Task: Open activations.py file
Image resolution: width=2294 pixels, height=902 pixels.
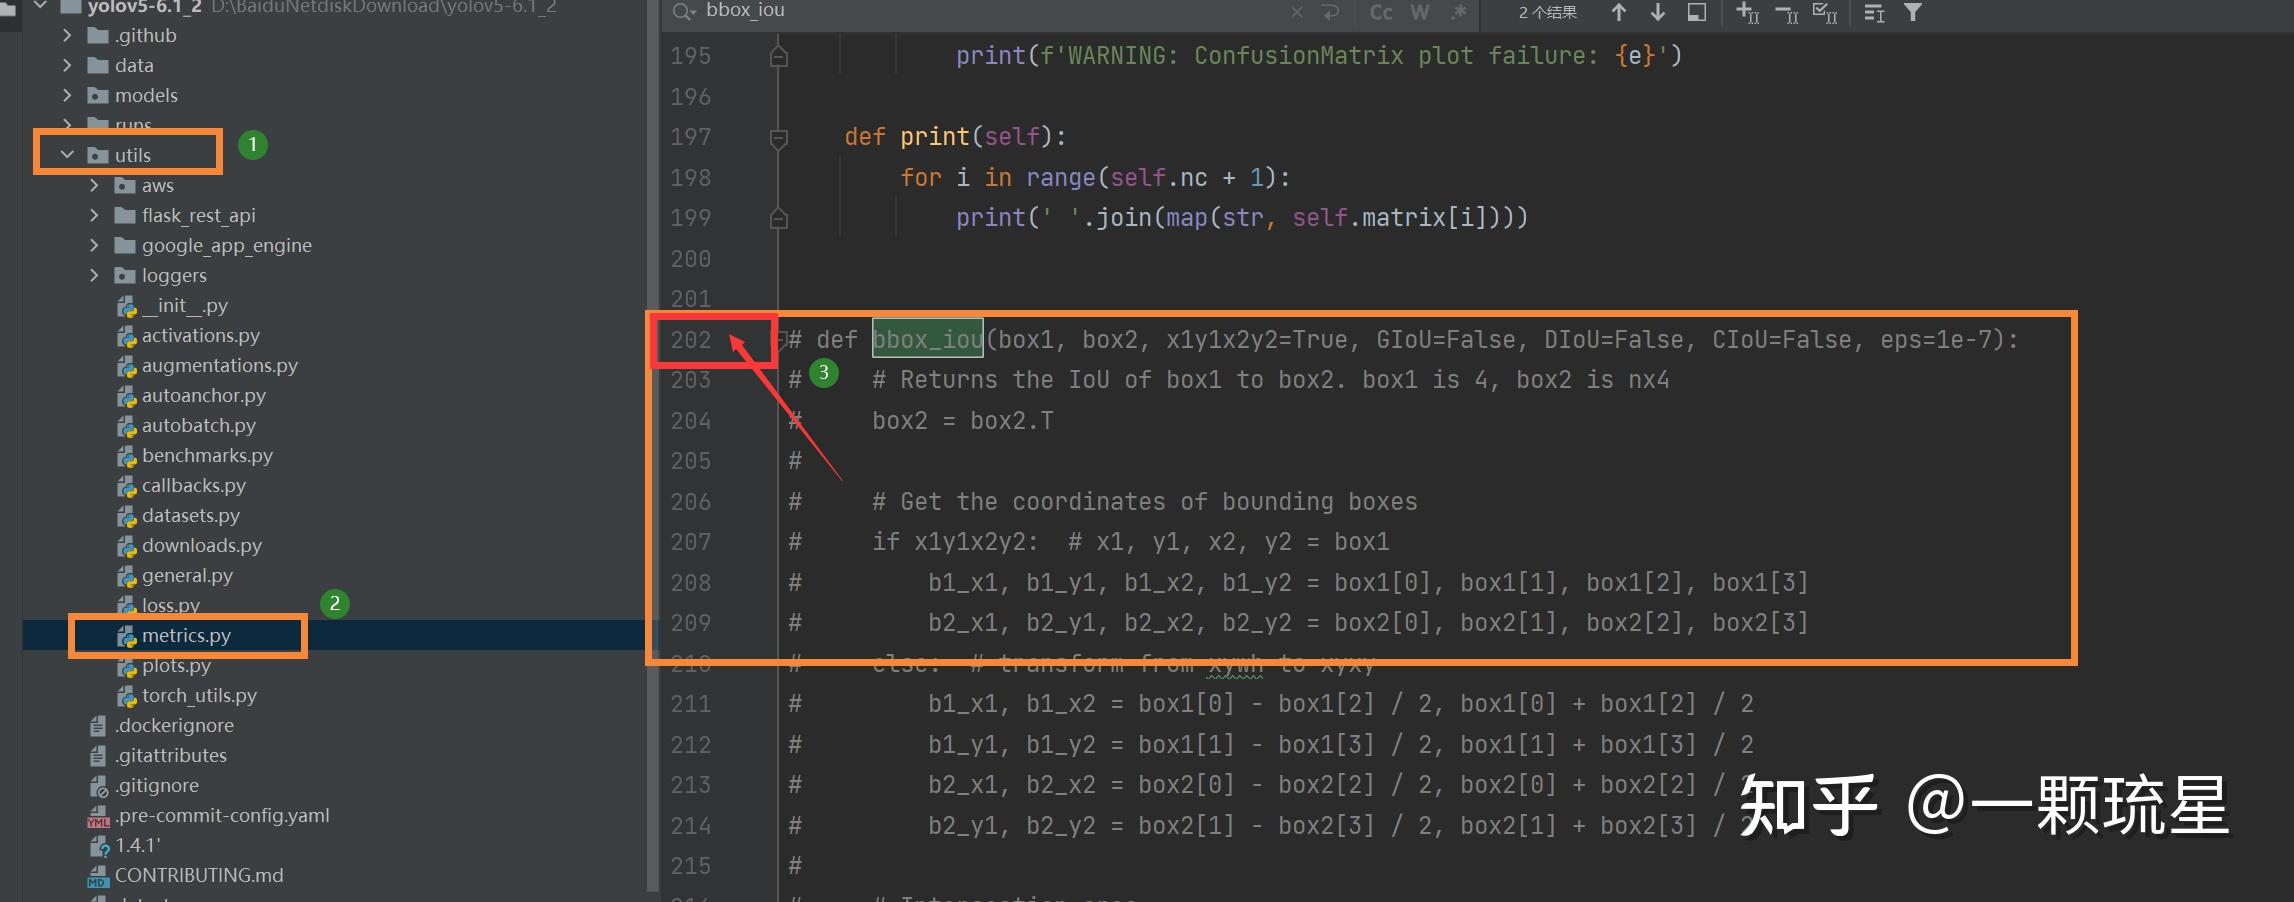Action: coord(201,335)
